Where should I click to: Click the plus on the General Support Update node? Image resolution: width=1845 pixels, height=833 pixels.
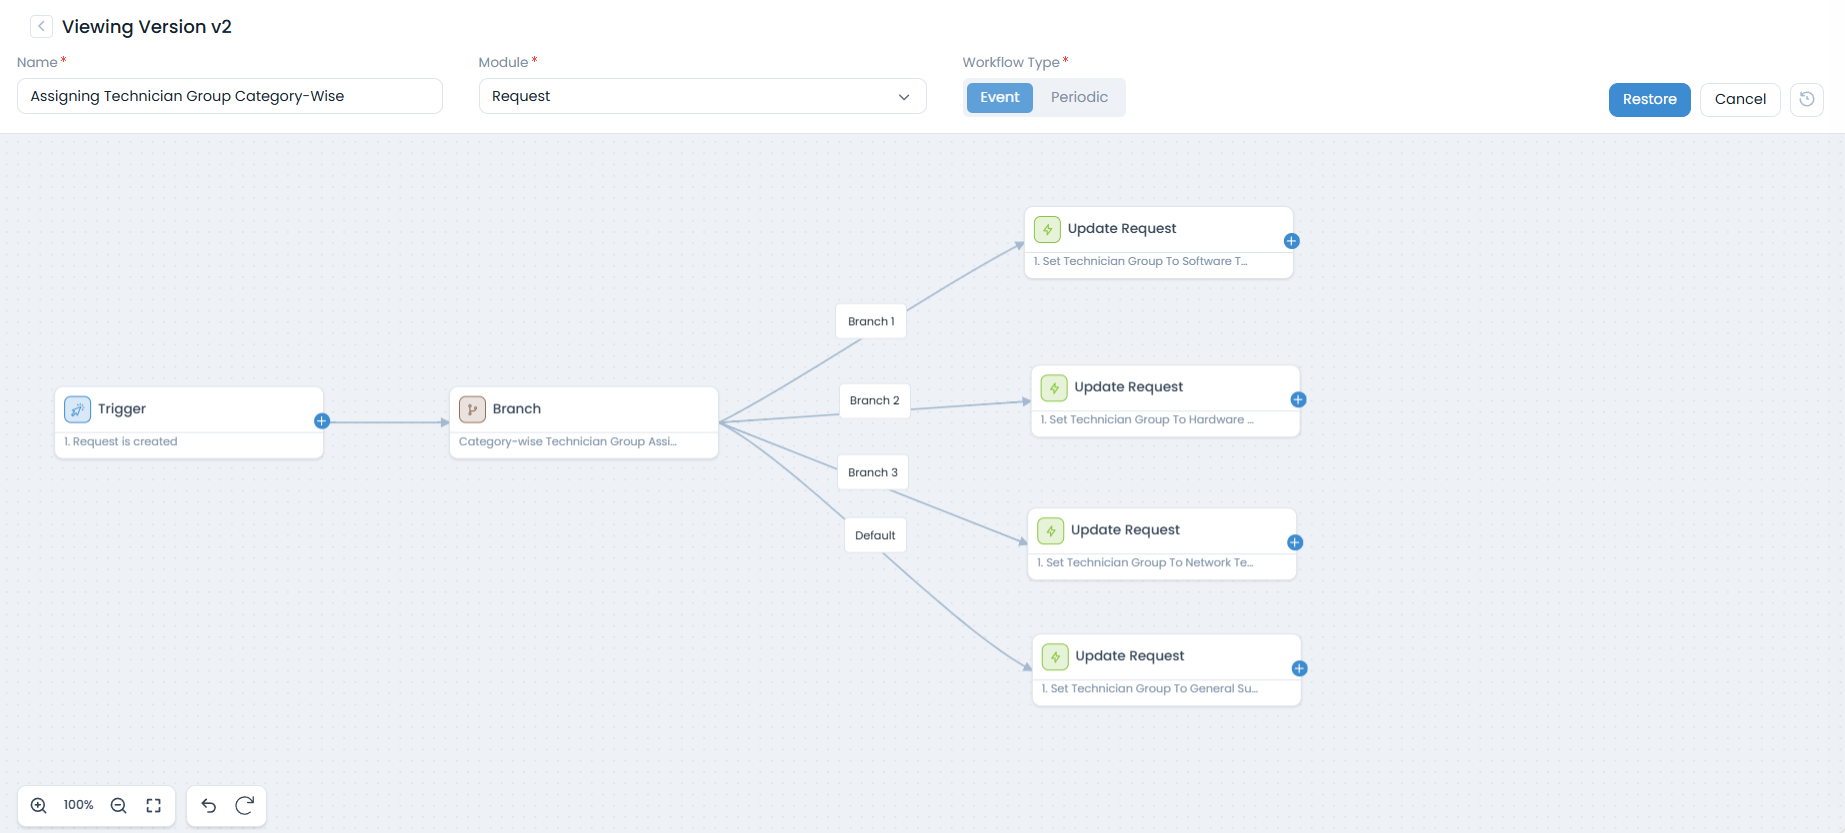[1299, 669]
